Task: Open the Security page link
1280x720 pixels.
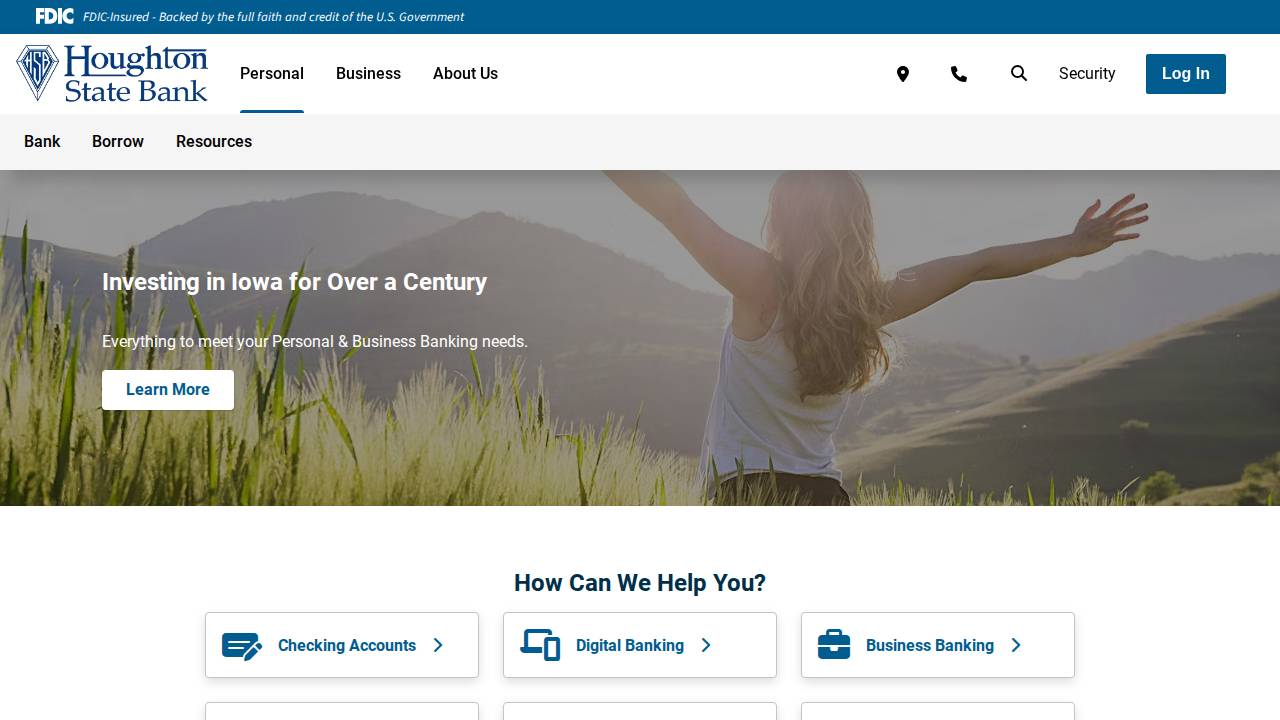Action: [x=1087, y=73]
